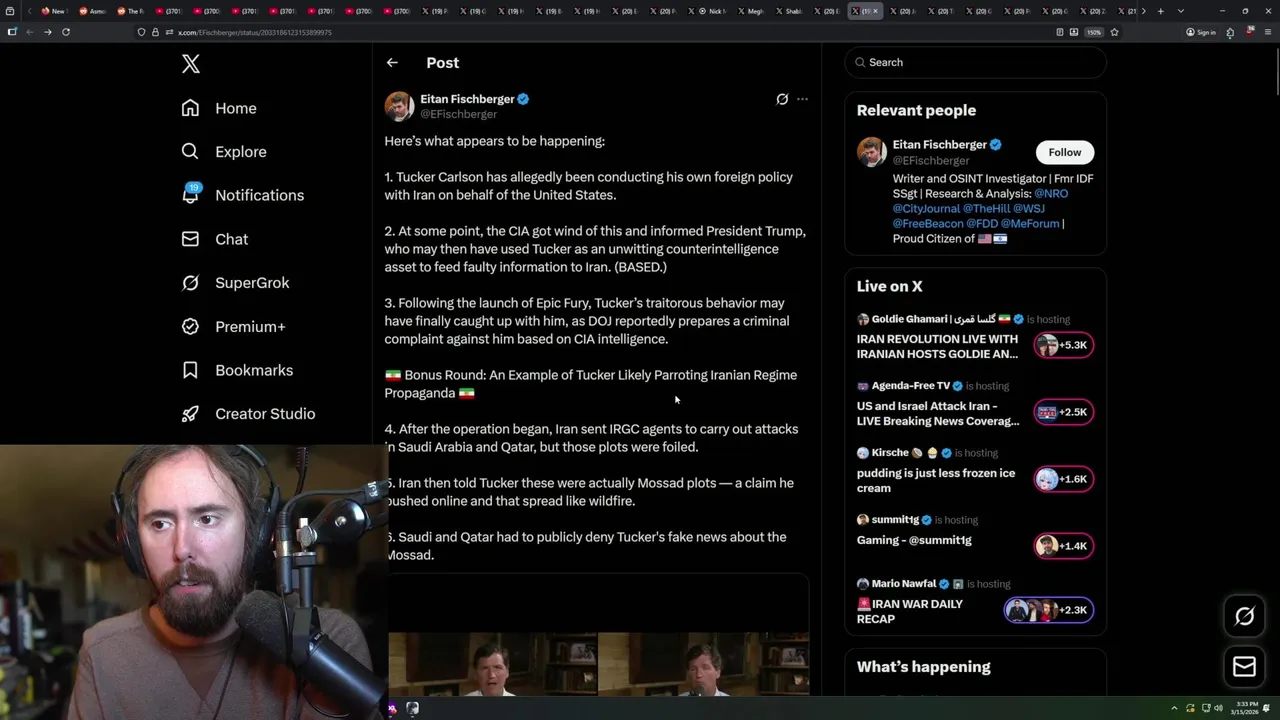The width and height of the screenshot is (1280, 720).
Task: Click the x.com address bar URL
Action: click(x=255, y=32)
